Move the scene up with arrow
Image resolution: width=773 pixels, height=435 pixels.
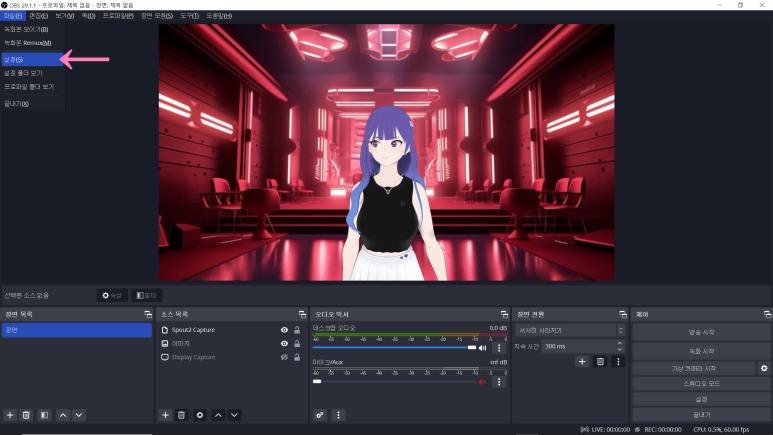tap(63, 415)
